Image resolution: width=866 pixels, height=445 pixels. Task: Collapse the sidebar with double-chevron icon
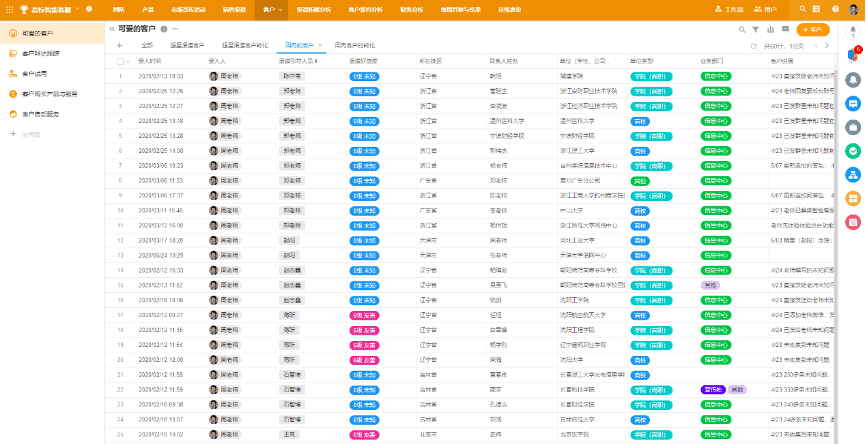(112, 29)
